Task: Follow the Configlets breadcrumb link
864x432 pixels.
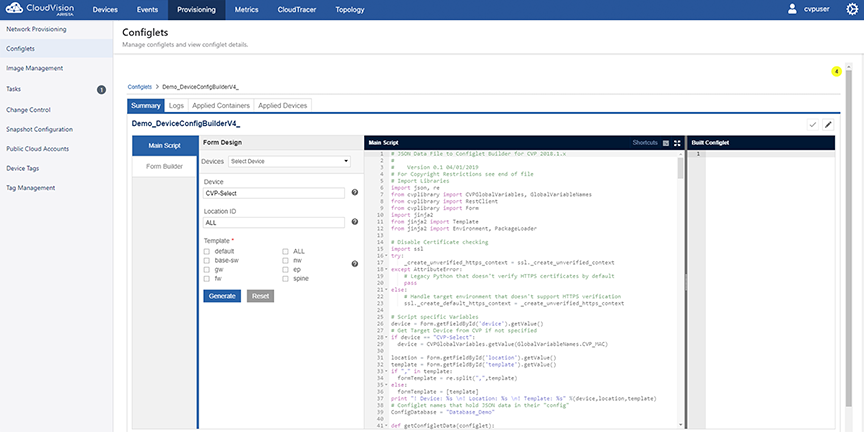Action: pyautogui.click(x=139, y=87)
